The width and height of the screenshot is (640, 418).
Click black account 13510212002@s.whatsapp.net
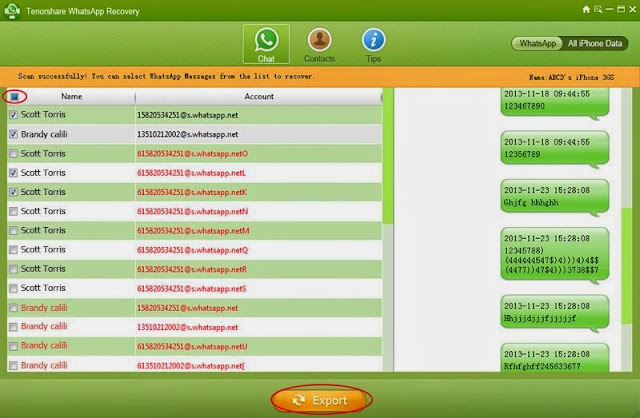[187, 134]
